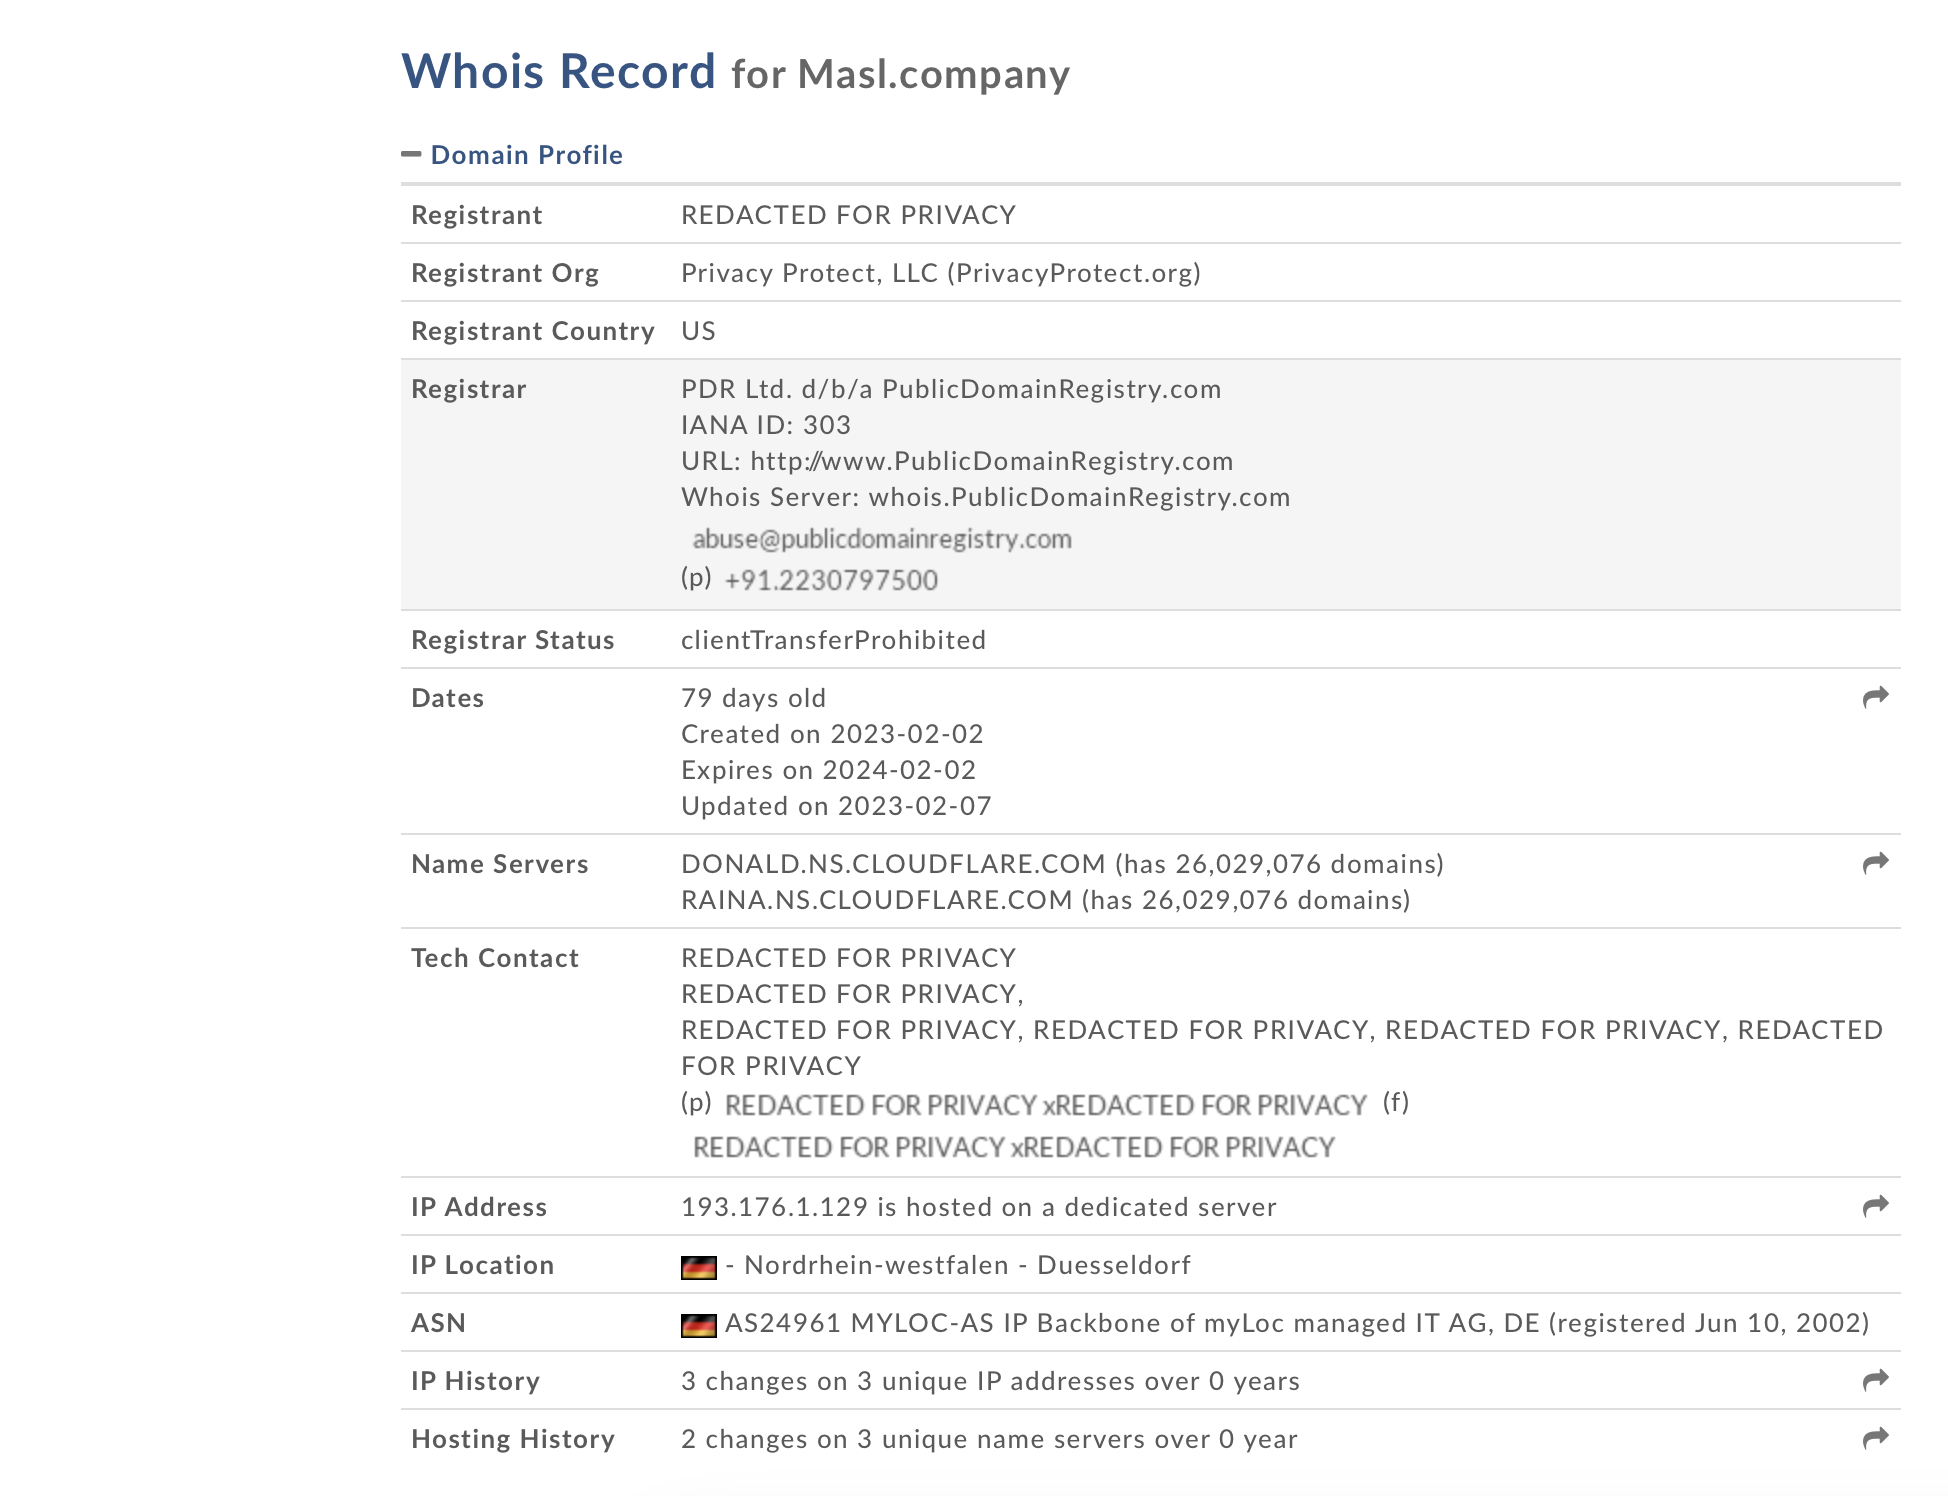Click the Whois Server: whois.PublicDomainRegistry.com line

[x=985, y=497]
